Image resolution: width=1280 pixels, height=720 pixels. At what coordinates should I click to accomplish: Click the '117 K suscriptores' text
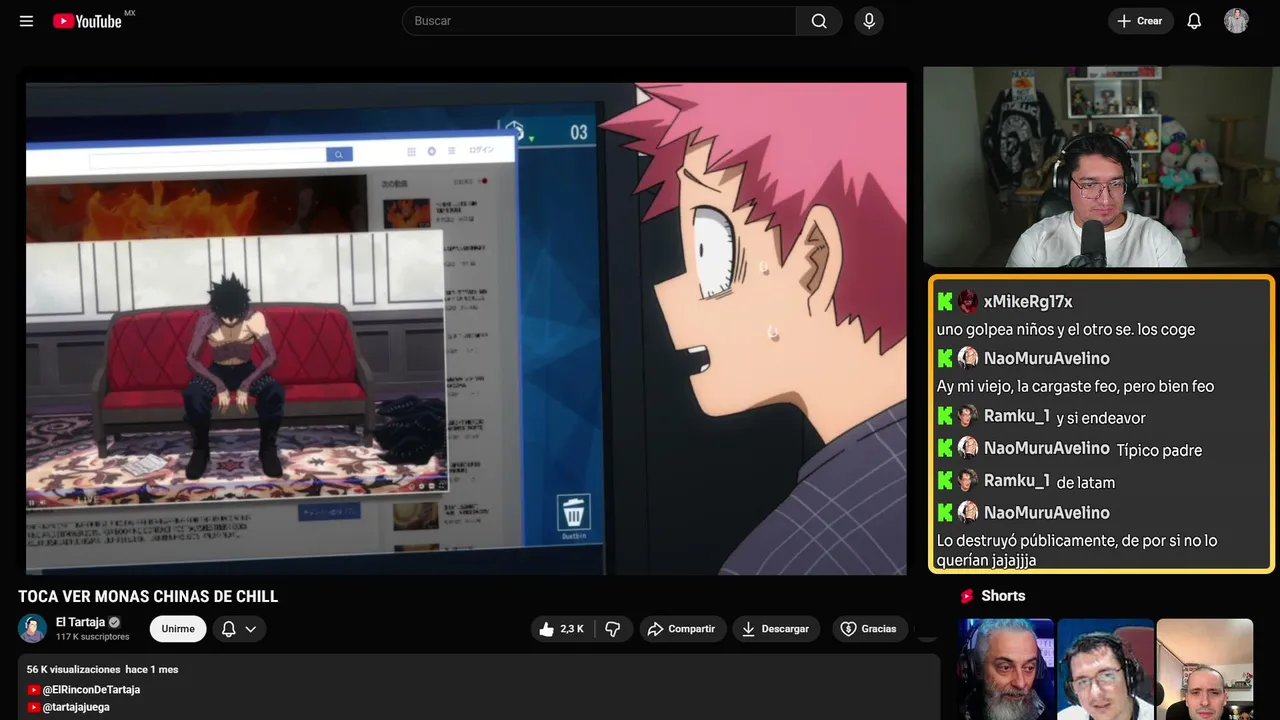[x=93, y=637]
